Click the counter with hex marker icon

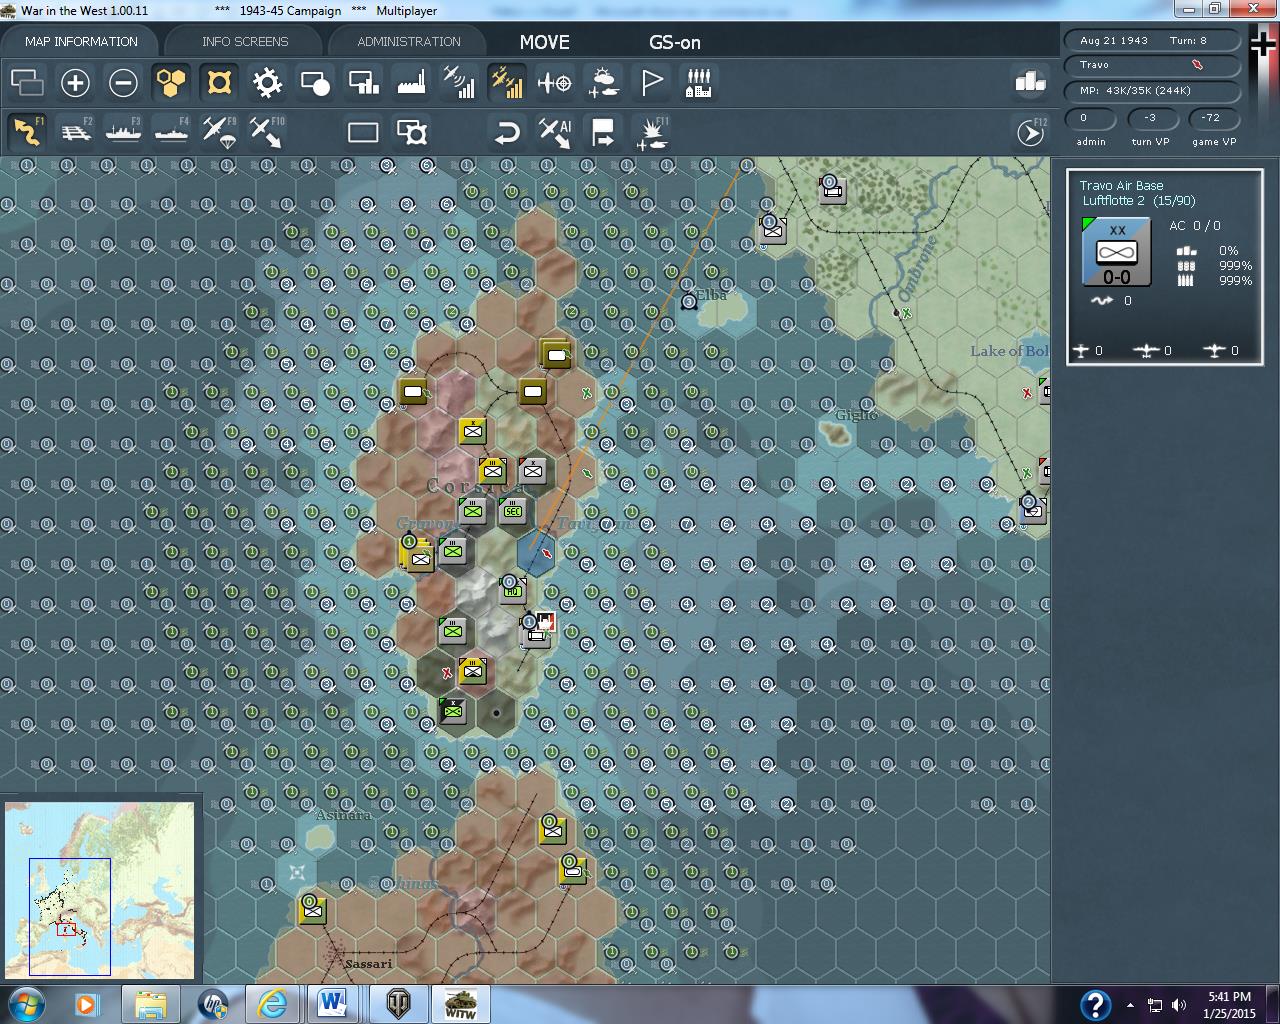click(411, 132)
